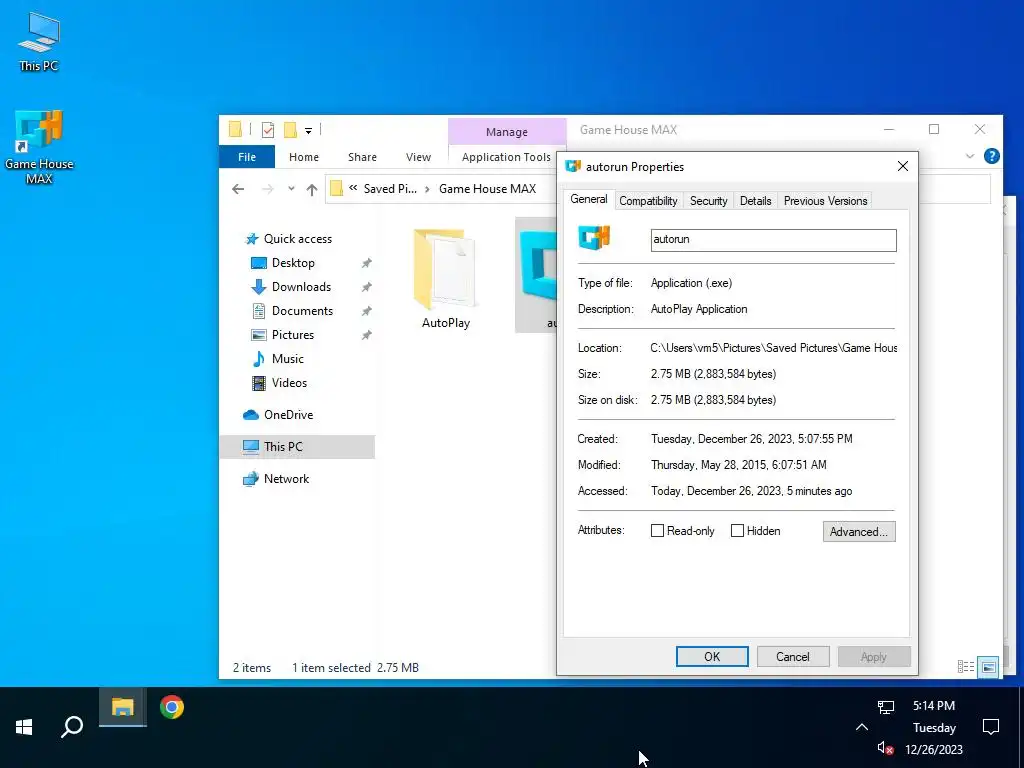
Task: Open Compatibility tab in autorun Properties
Action: click(648, 201)
